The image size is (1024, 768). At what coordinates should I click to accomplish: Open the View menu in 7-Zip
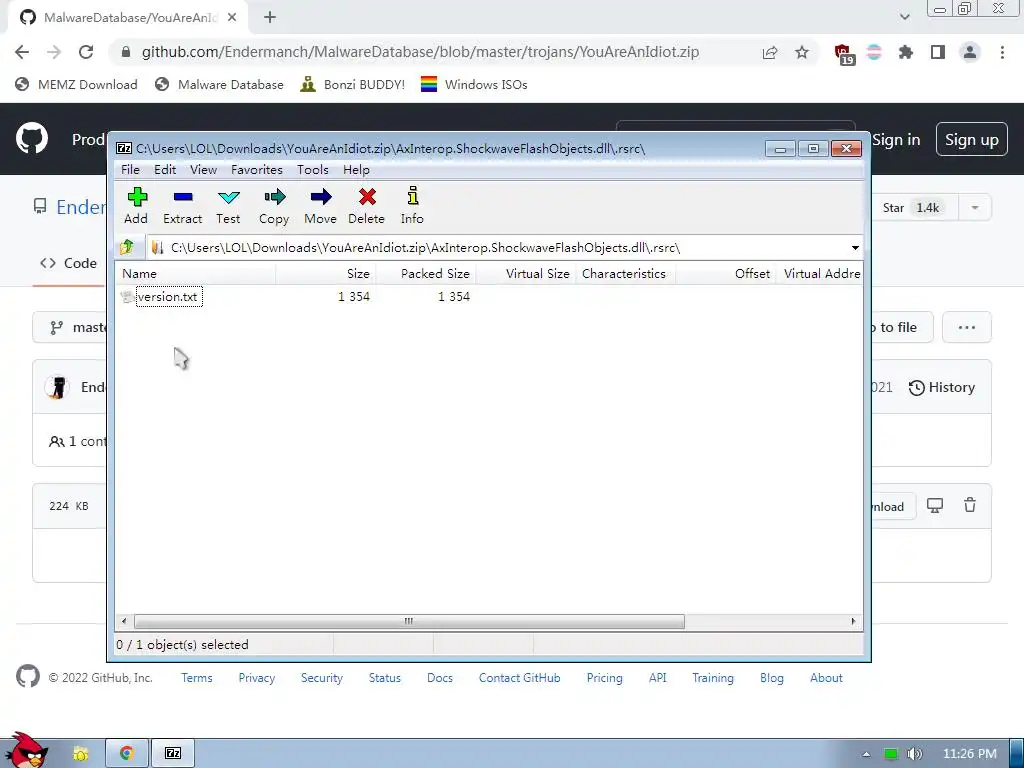203,170
